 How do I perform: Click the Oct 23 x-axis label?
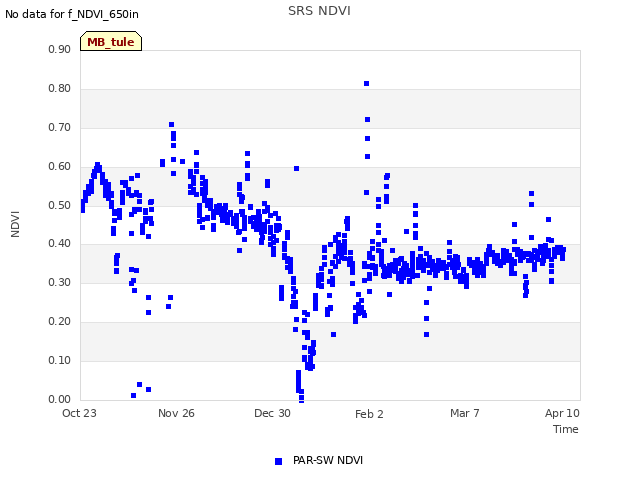pyautogui.click(x=79, y=413)
